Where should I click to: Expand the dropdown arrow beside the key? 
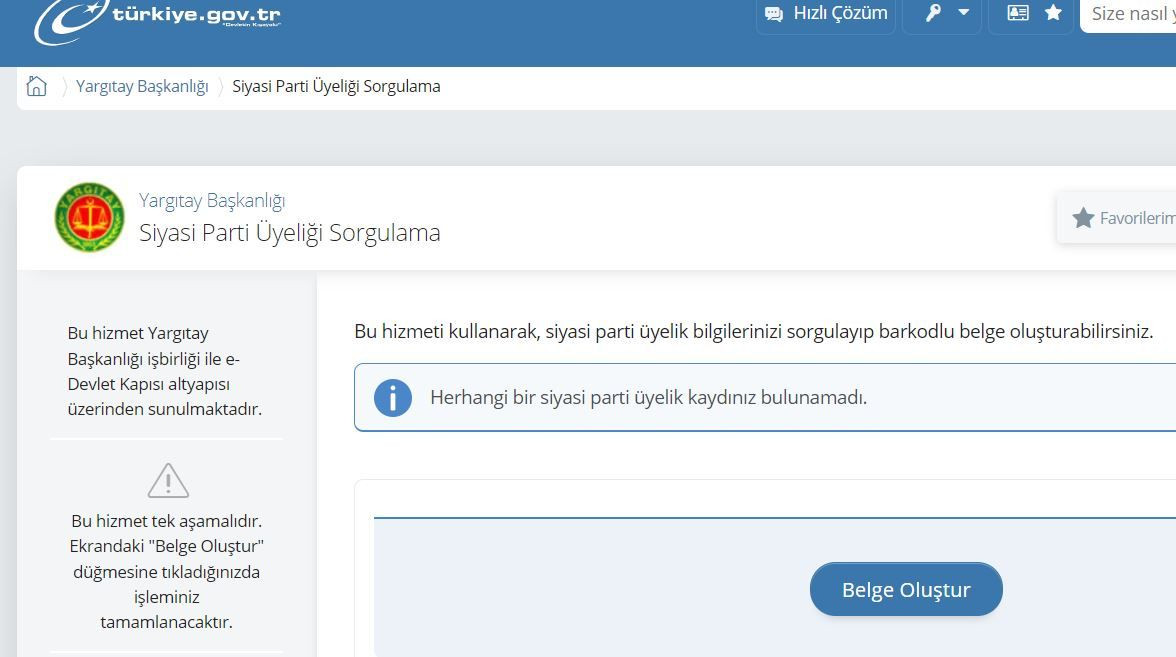tap(964, 13)
